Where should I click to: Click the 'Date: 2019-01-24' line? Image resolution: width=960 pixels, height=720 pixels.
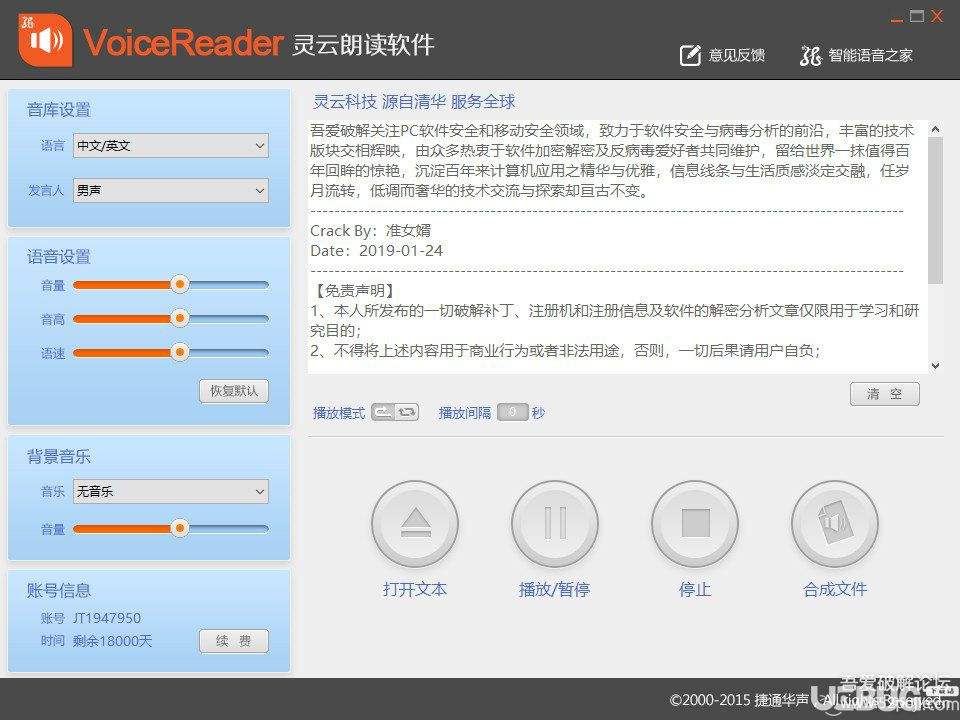point(377,250)
